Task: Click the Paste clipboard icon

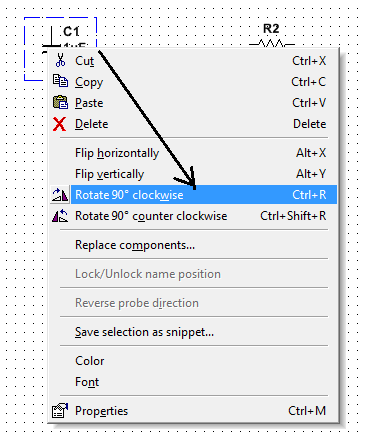Action: 60,102
